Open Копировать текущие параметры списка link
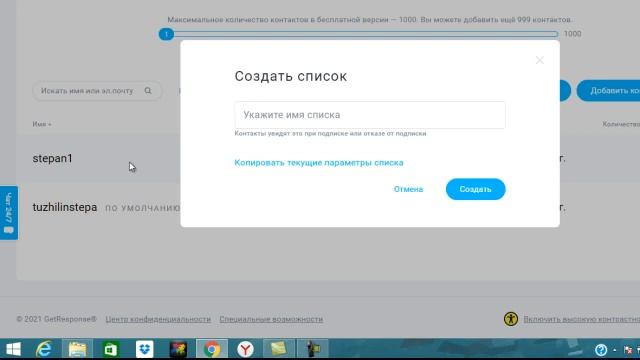Screen dimensions: 640x360 click(x=319, y=162)
